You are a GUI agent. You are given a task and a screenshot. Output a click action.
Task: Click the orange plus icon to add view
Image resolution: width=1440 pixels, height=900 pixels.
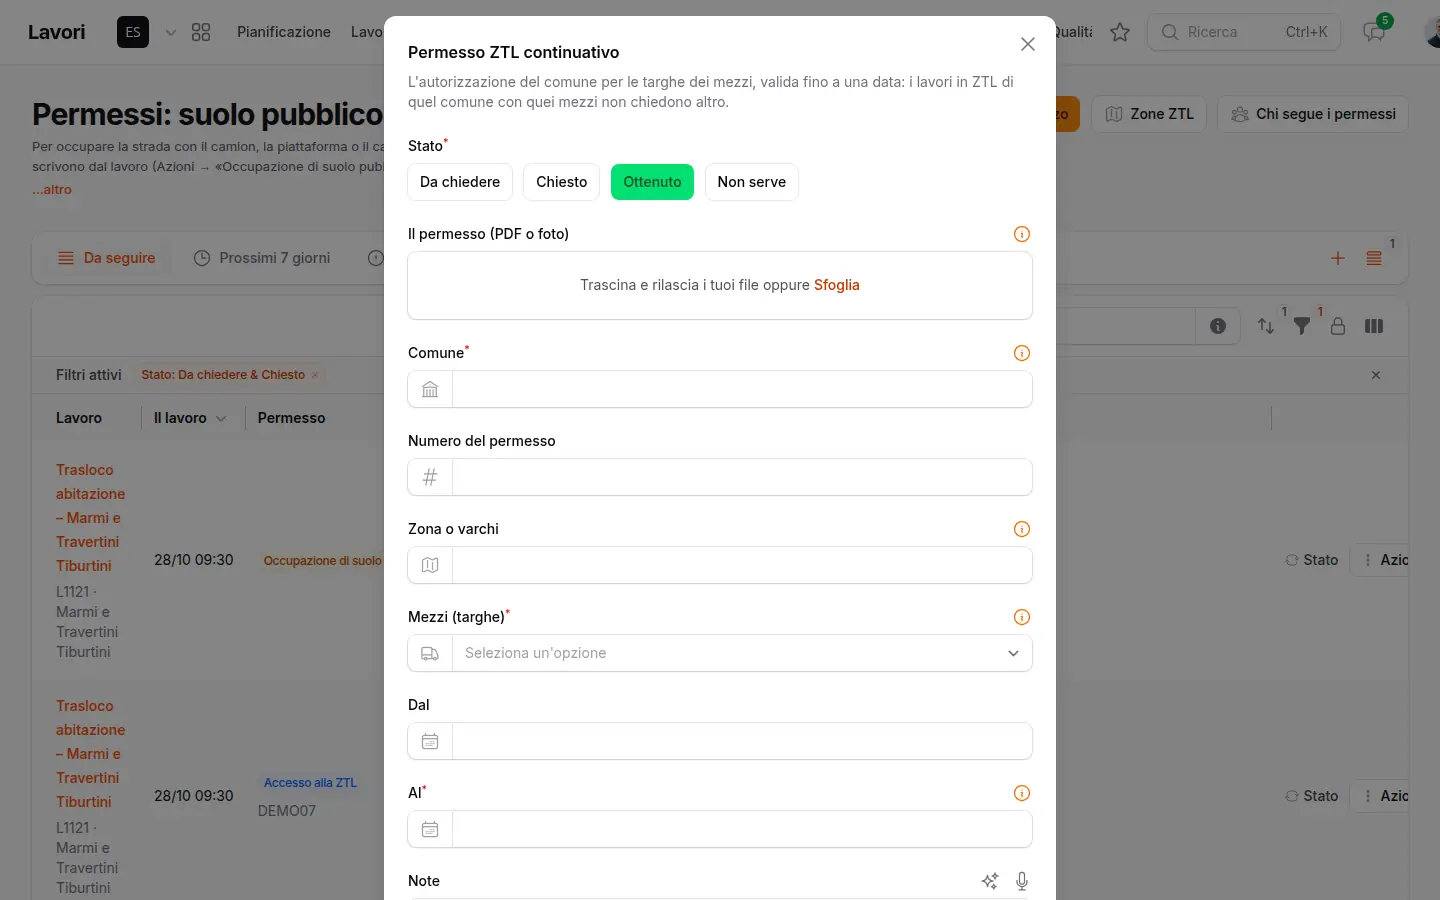(x=1338, y=258)
